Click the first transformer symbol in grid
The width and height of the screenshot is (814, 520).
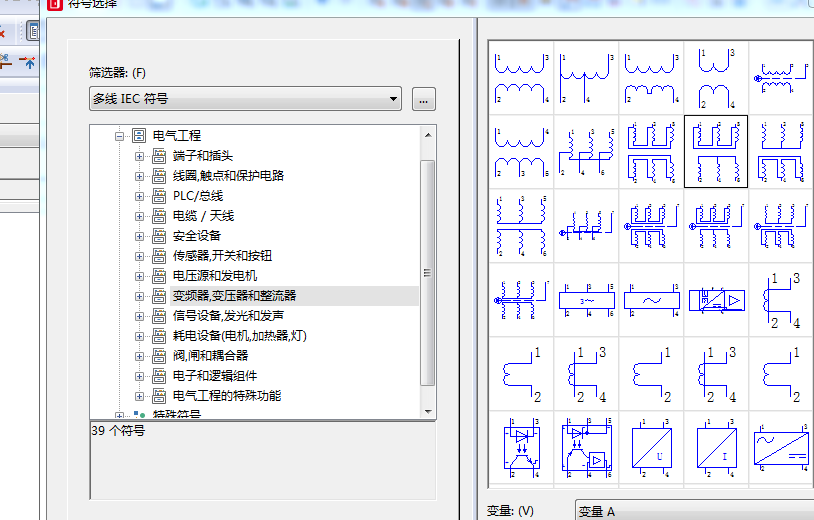(x=522, y=78)
